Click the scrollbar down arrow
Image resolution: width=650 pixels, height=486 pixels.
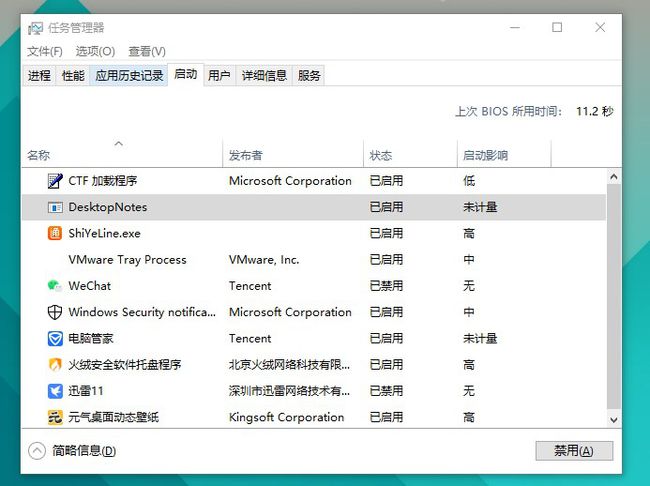pyautogui.click(x=614, y=420)
